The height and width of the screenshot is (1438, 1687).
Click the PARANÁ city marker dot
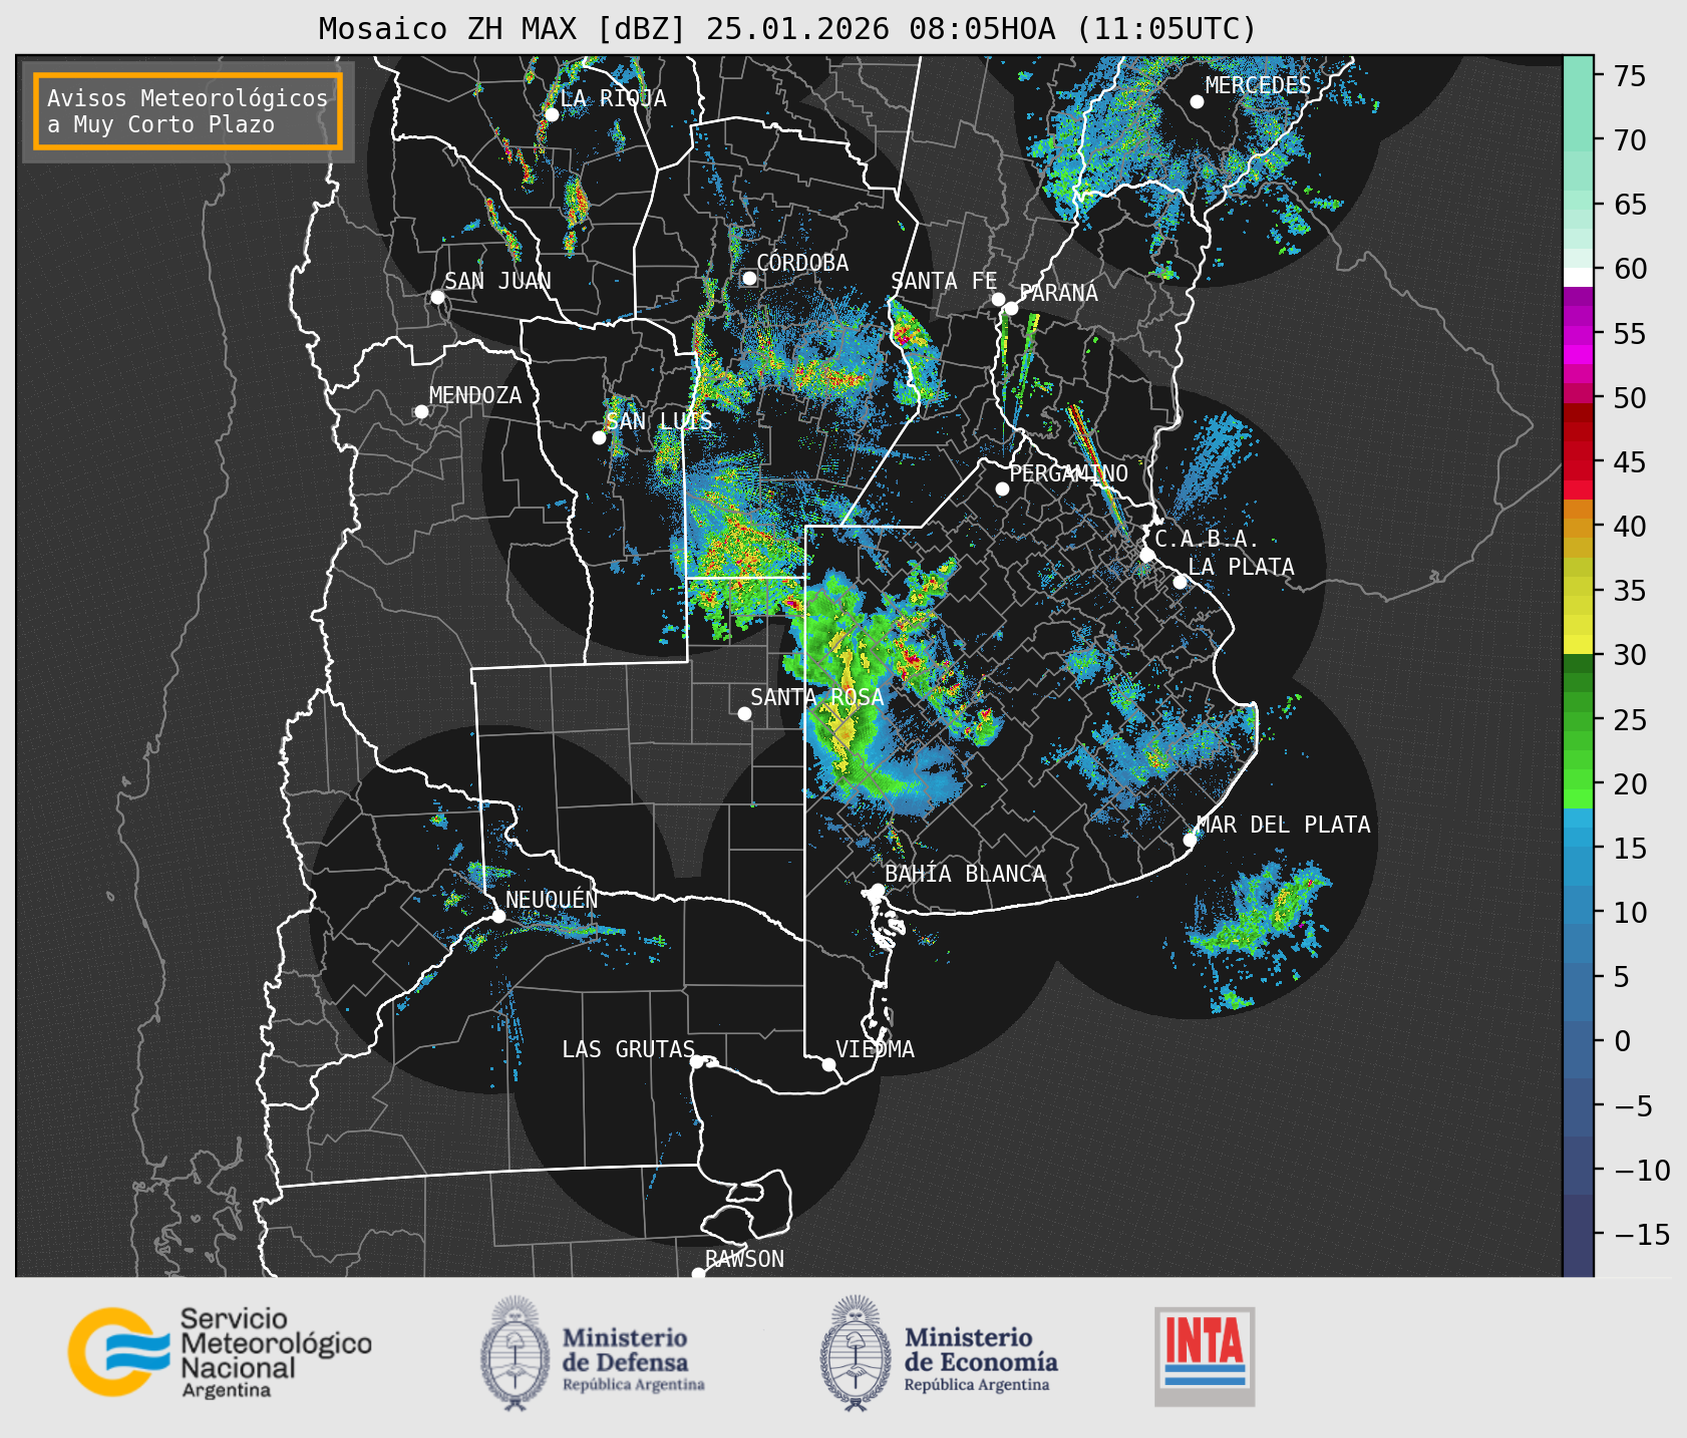click(1011, 308)
